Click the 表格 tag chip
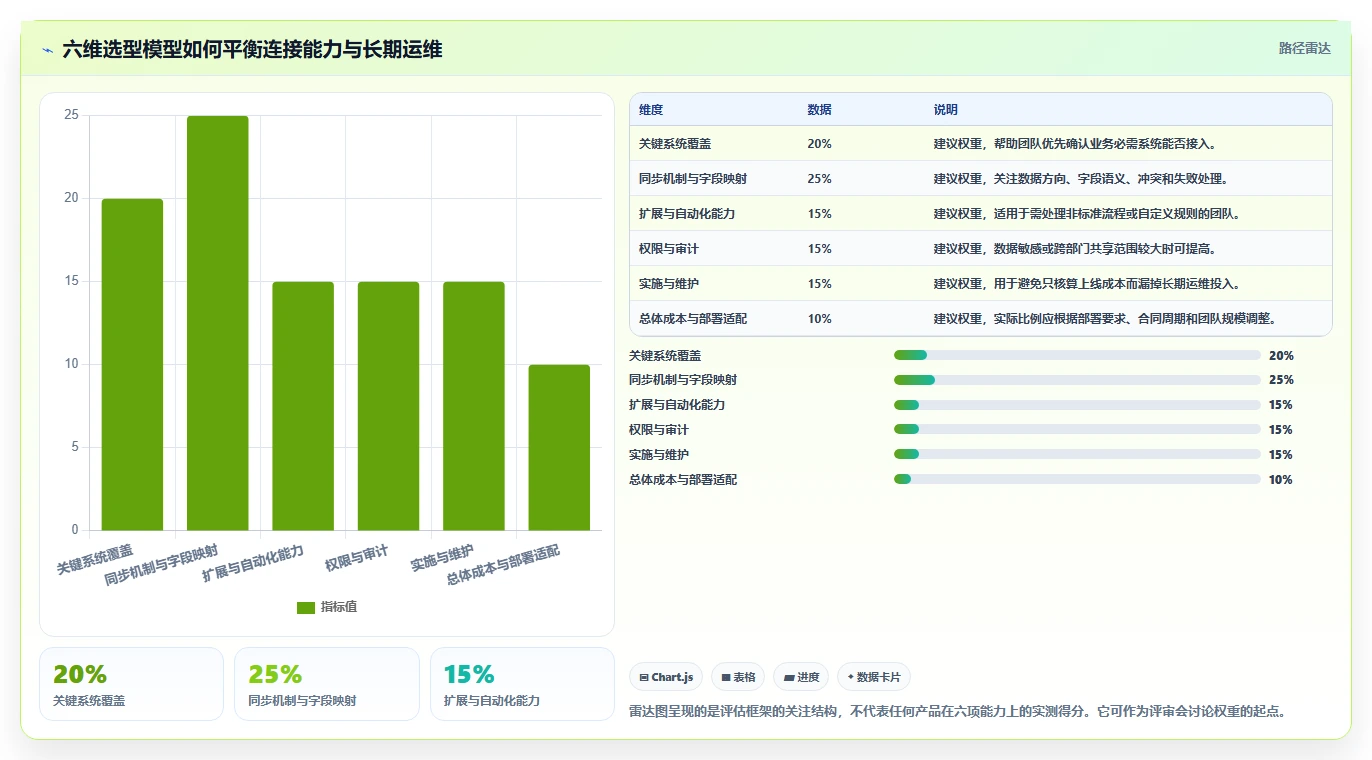Viewport: 1372px width, 760px height. click(737, 677)
